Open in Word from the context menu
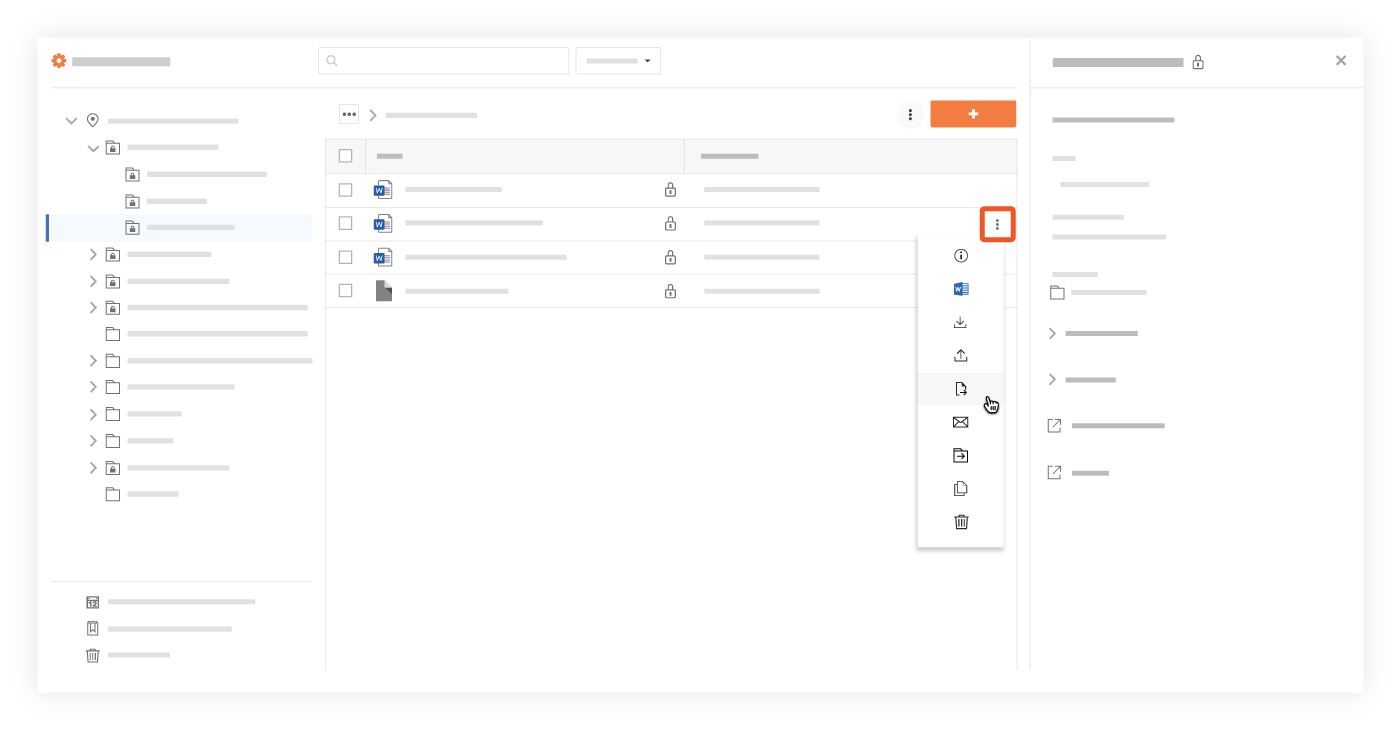The image size is (1400, 745). coord(960,289)
